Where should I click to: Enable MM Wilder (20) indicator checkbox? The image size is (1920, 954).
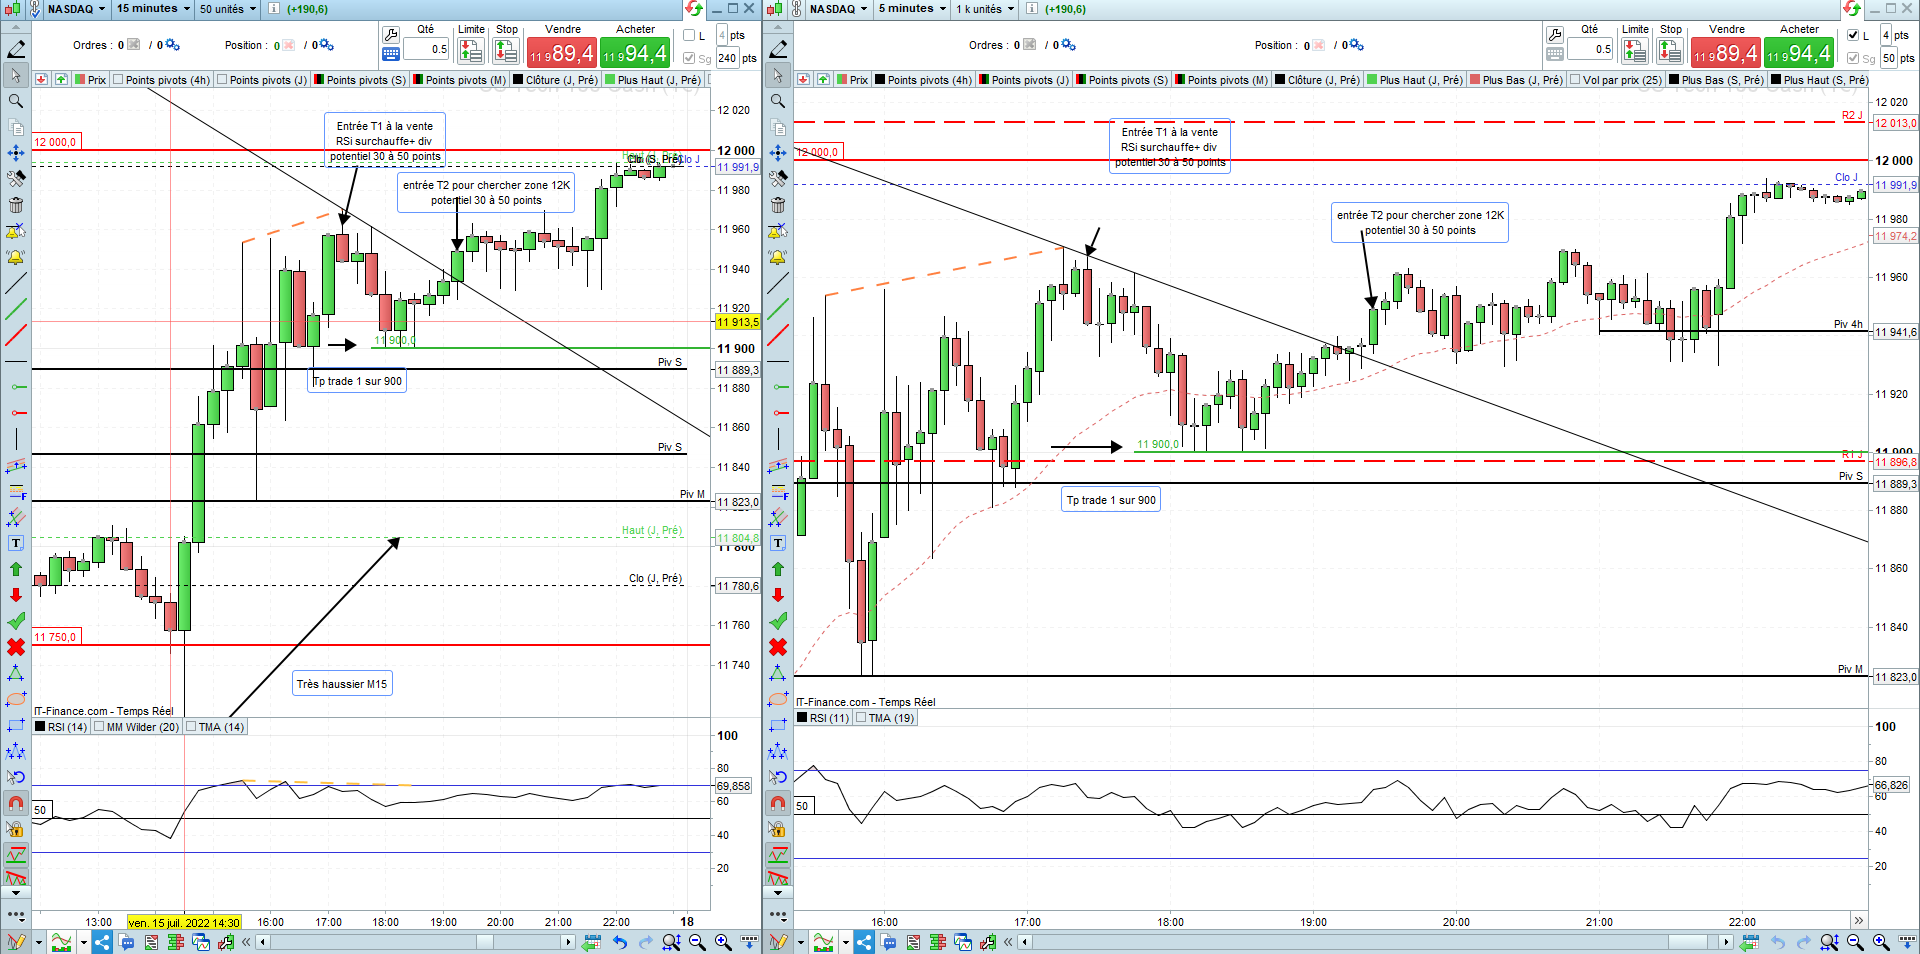(99, 727)
